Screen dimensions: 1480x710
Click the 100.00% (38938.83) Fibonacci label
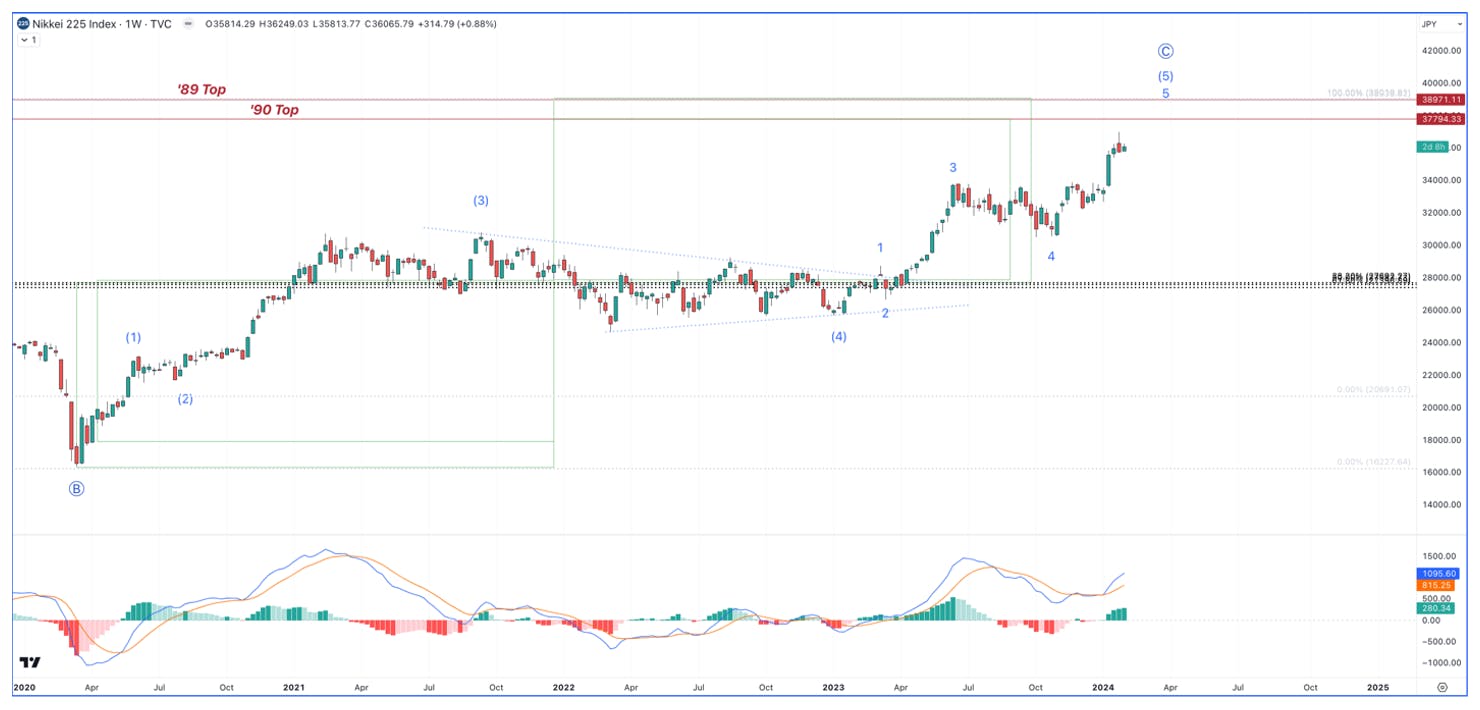[x=1368, y=93]
